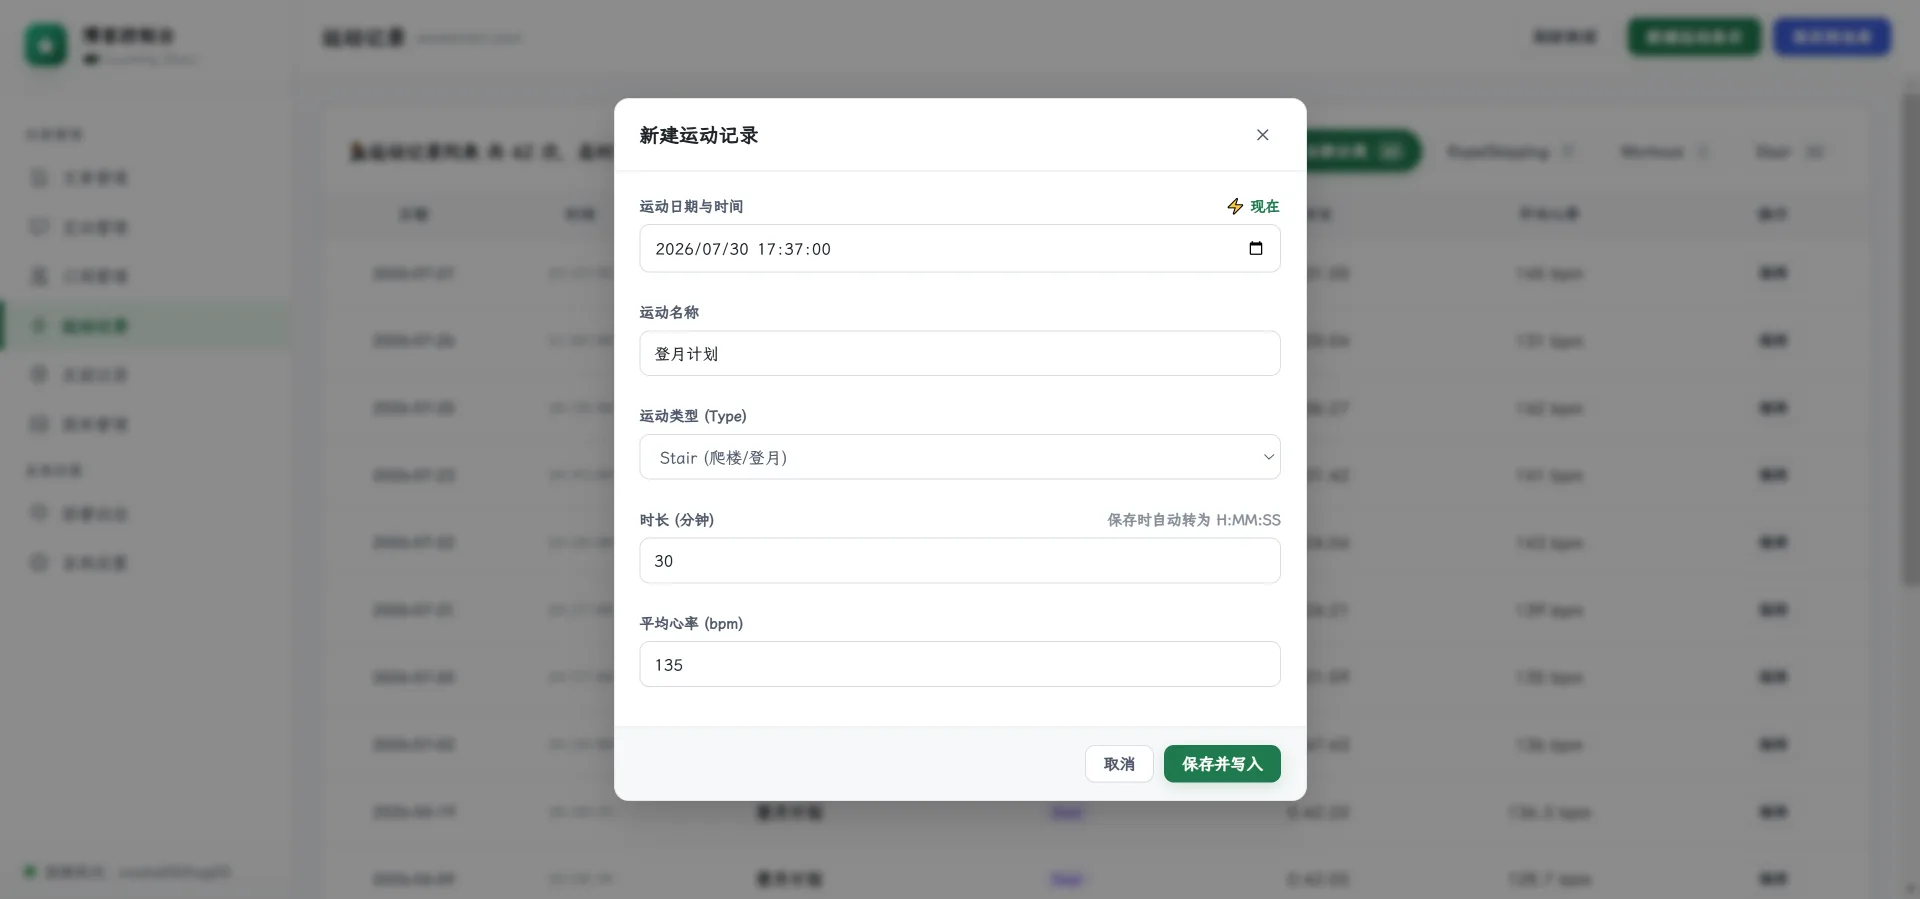This screenshot has height=899, width=1920.
Task: Click the chevron arrow of the Stair select box
Action: pos(1268,457)
